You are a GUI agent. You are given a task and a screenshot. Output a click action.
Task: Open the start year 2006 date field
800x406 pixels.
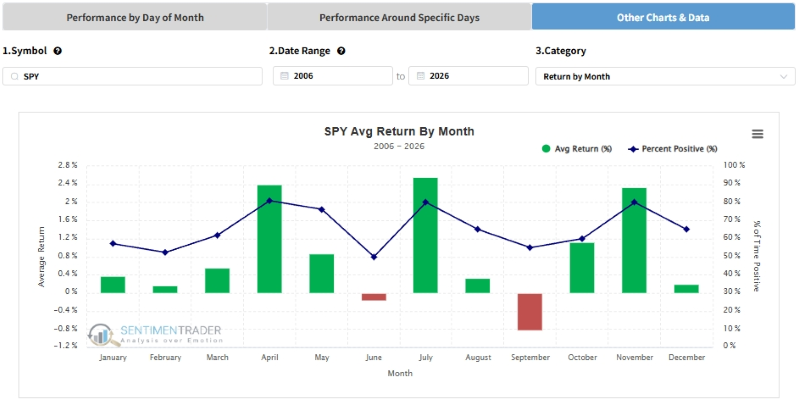click(333, 76)
